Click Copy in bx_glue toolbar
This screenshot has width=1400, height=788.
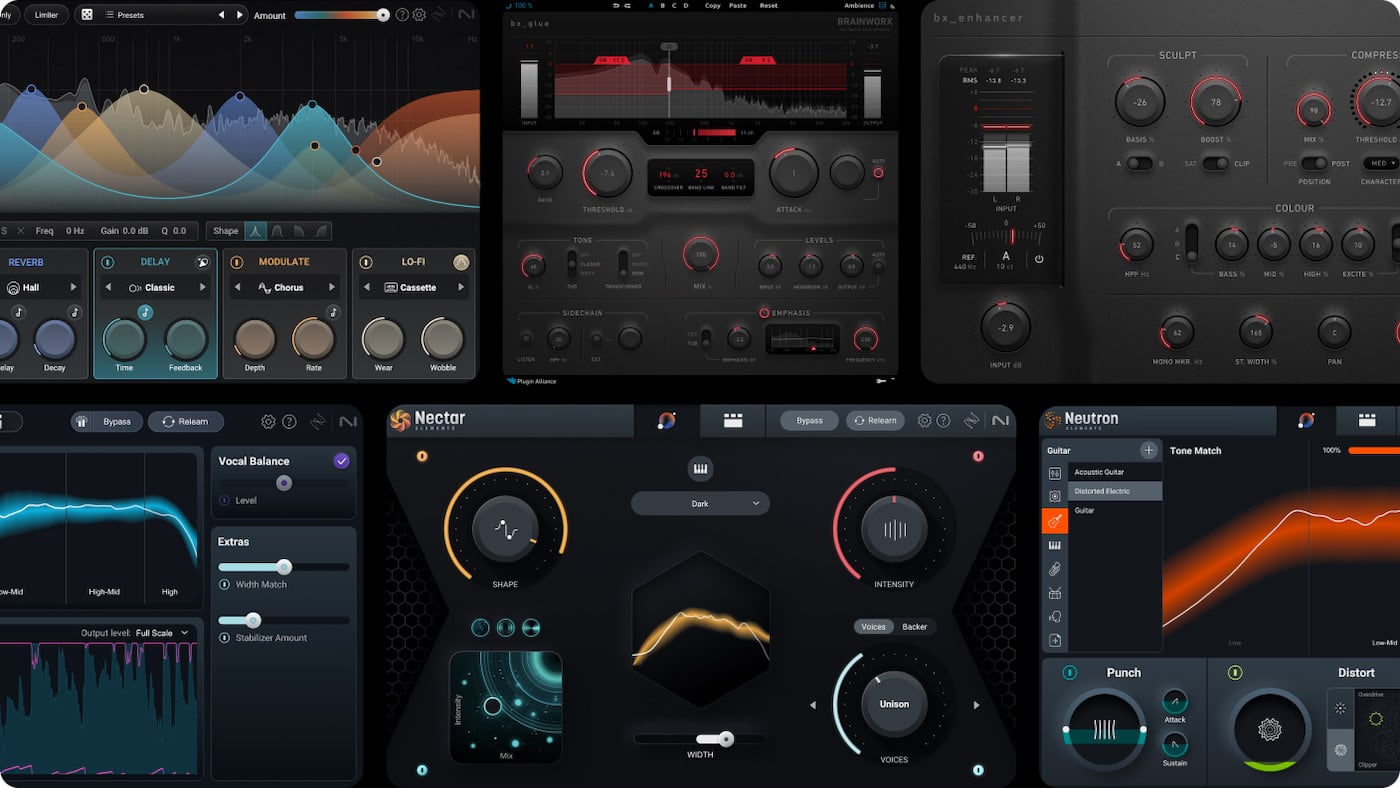click(712, 5)
